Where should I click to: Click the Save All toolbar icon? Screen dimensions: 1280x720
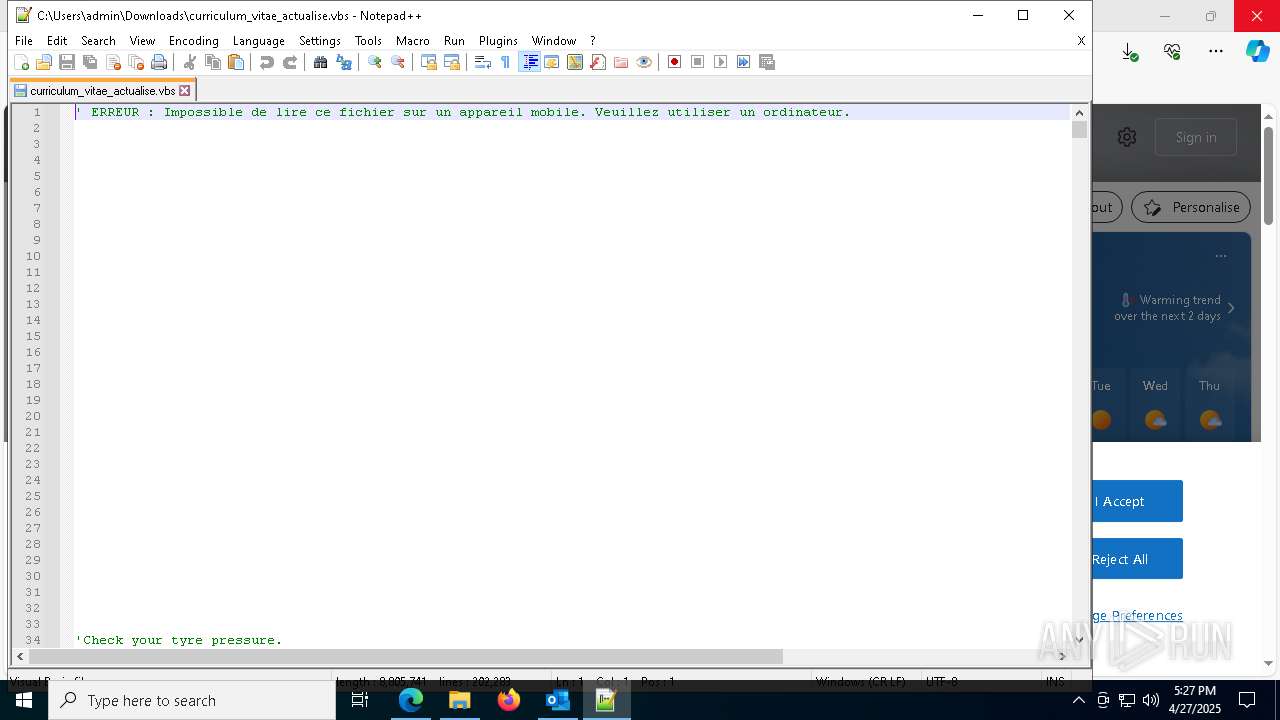(x=90, y=62)
